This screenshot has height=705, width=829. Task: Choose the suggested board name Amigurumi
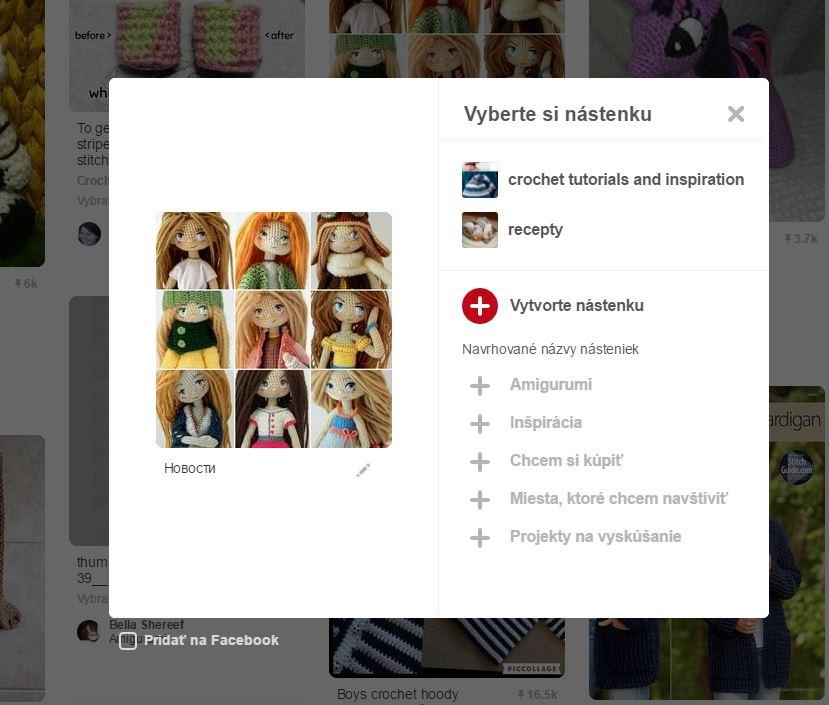click(550, 385)
